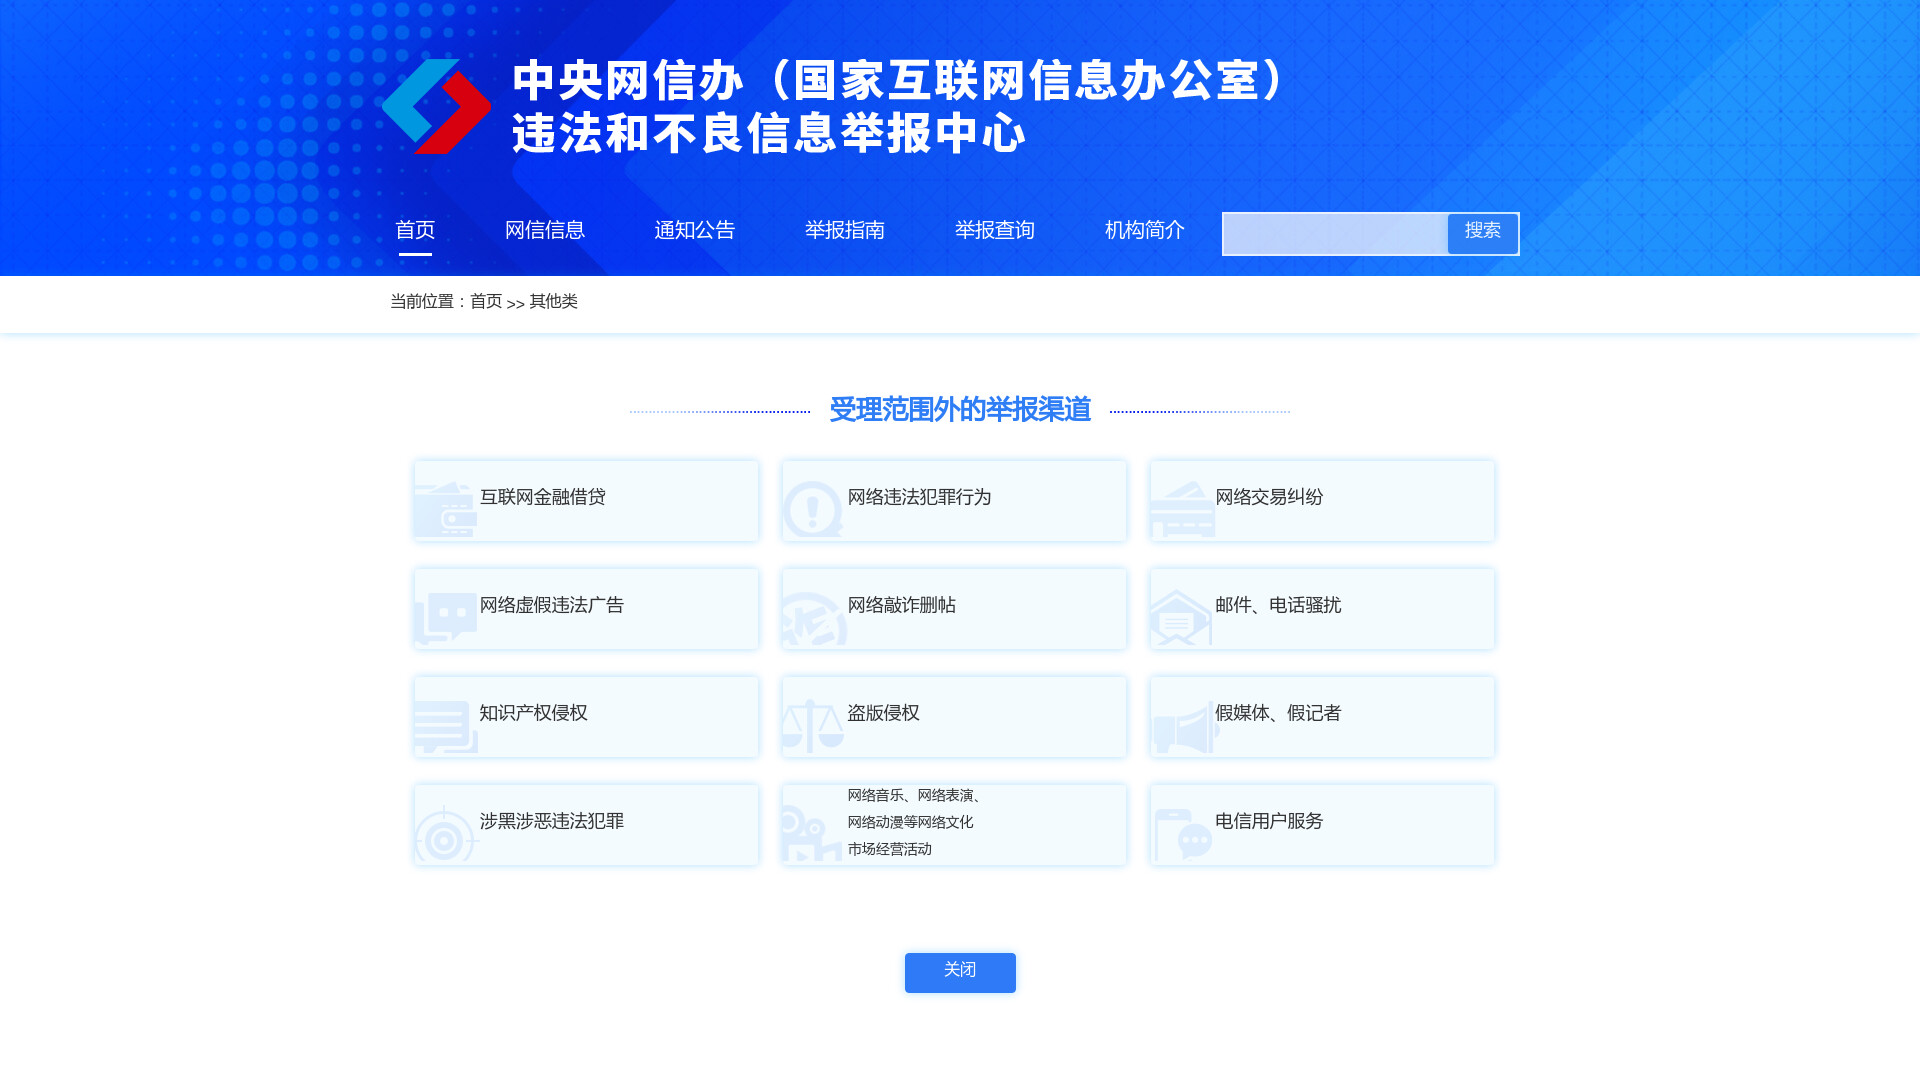This screenshot has width=1920, height=1080.
Task: Click 其他类 in the breadcrumb
Action: pos(553,301)
